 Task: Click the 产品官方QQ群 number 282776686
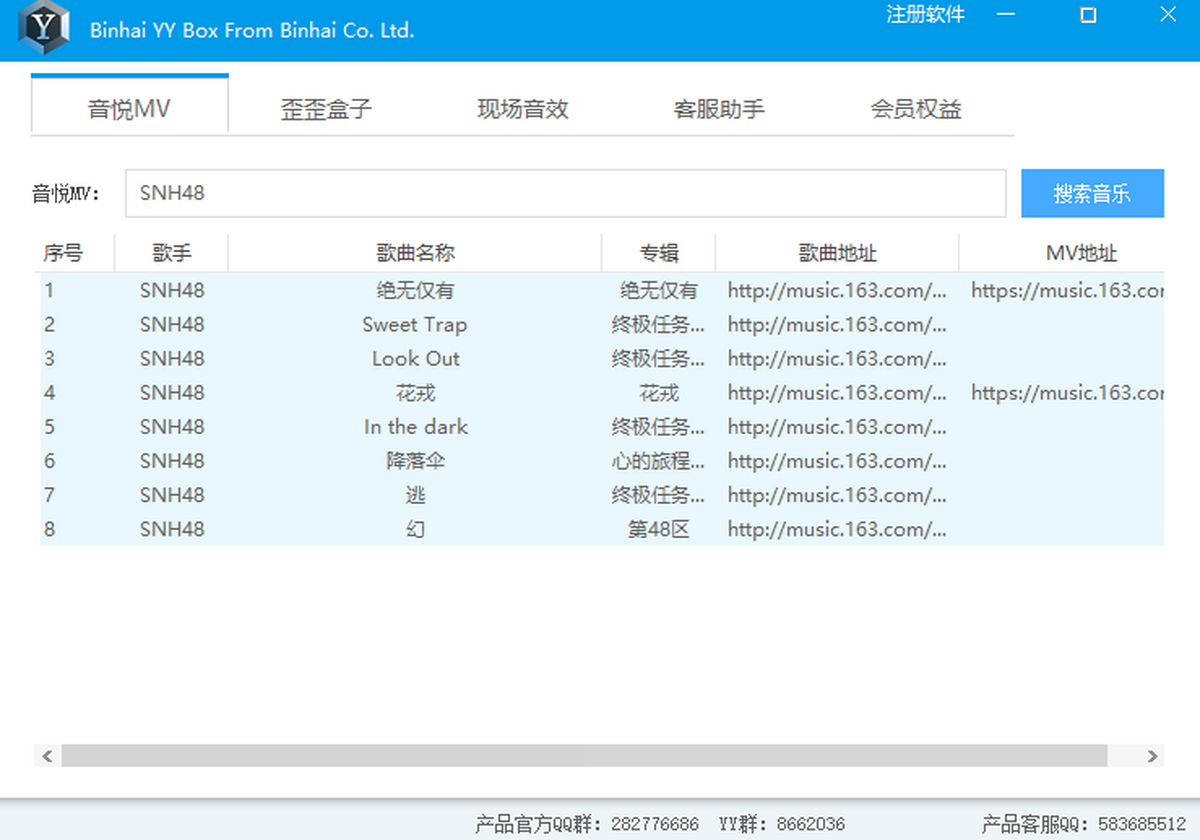click(x=655, y=825)
